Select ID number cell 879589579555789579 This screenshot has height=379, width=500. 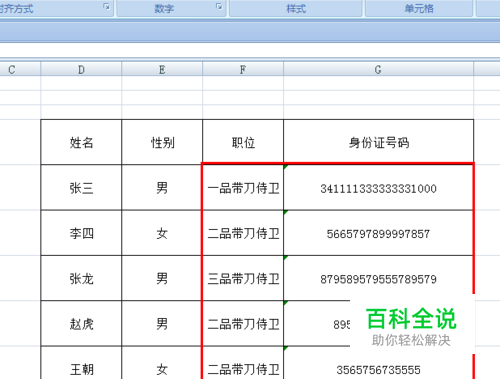378,278
